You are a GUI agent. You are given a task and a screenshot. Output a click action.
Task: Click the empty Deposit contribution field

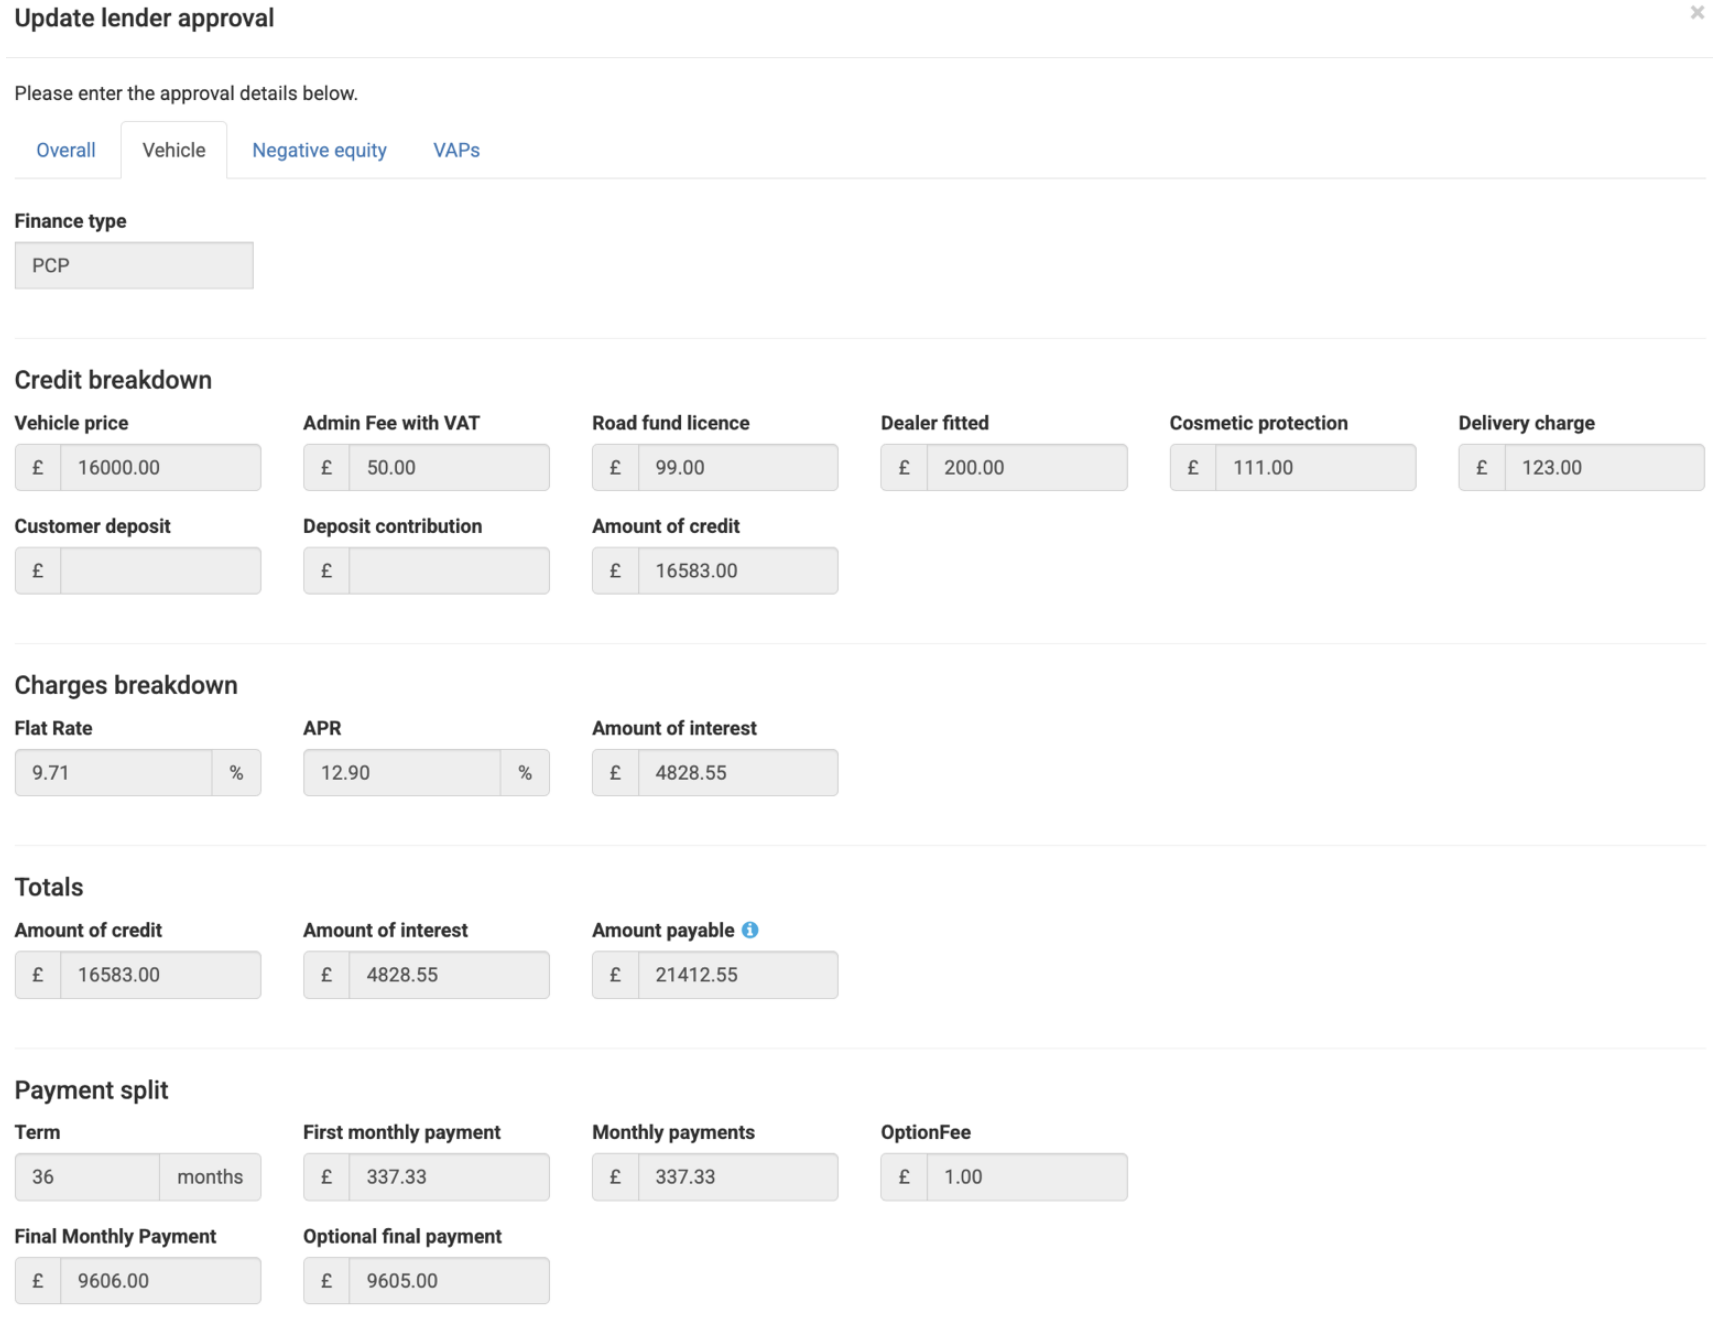pos(448,571)
